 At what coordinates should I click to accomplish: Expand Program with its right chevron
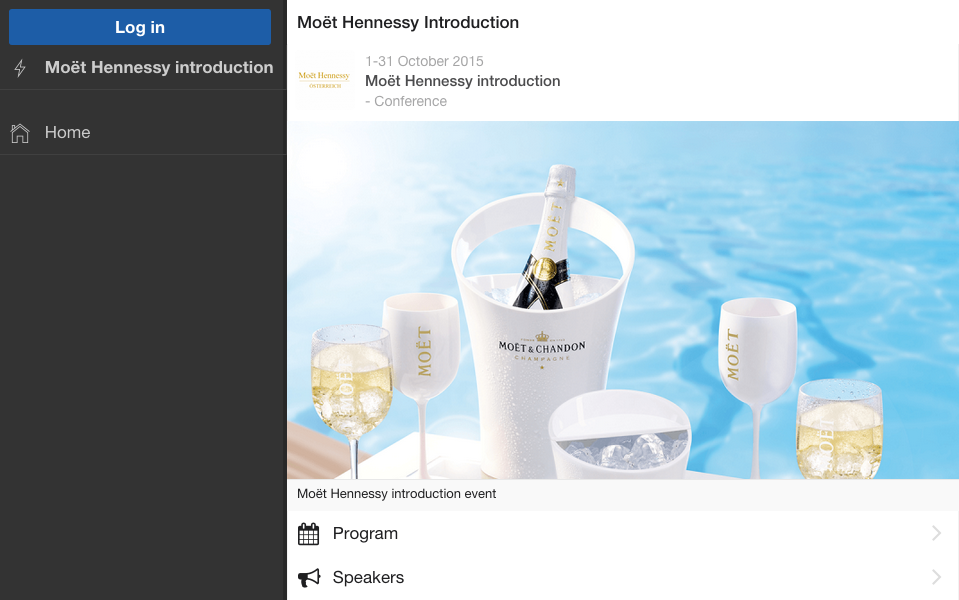[936, 533]
